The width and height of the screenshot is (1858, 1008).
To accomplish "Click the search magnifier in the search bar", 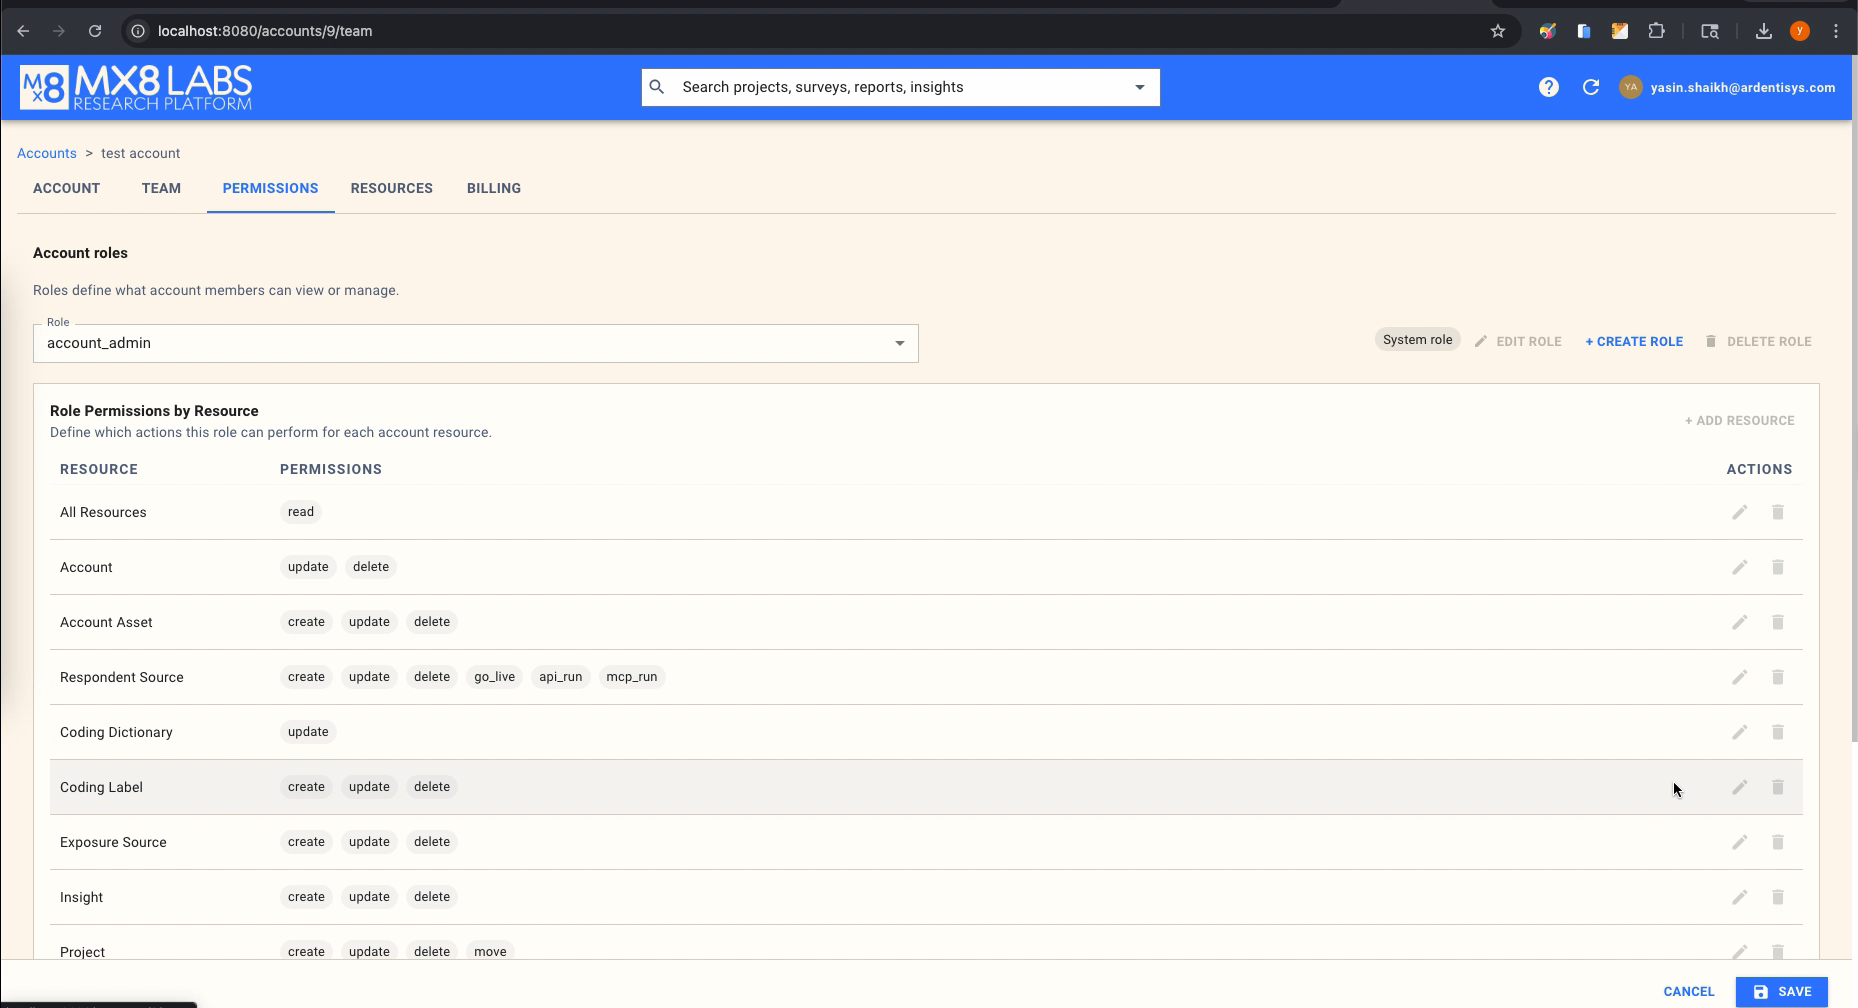I will tap(657, 87).
